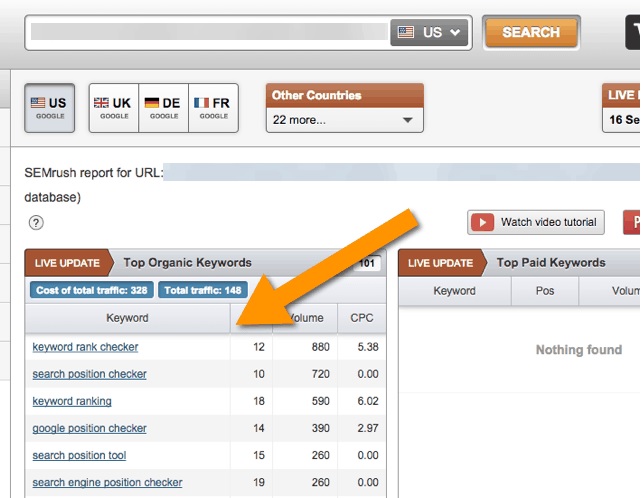Switch to FR Google database

tap(213, 108)
